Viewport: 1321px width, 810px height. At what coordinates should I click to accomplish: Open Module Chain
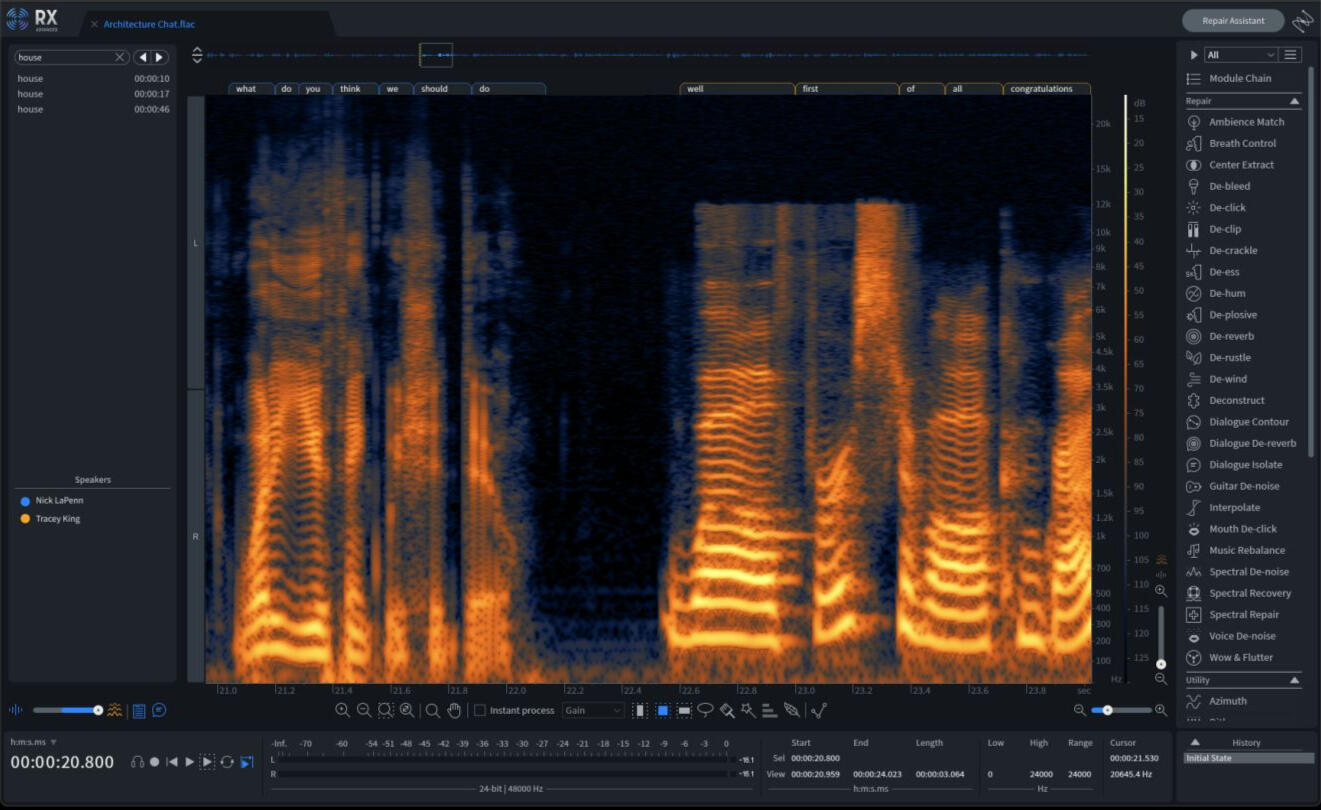tap(1240, 78)
